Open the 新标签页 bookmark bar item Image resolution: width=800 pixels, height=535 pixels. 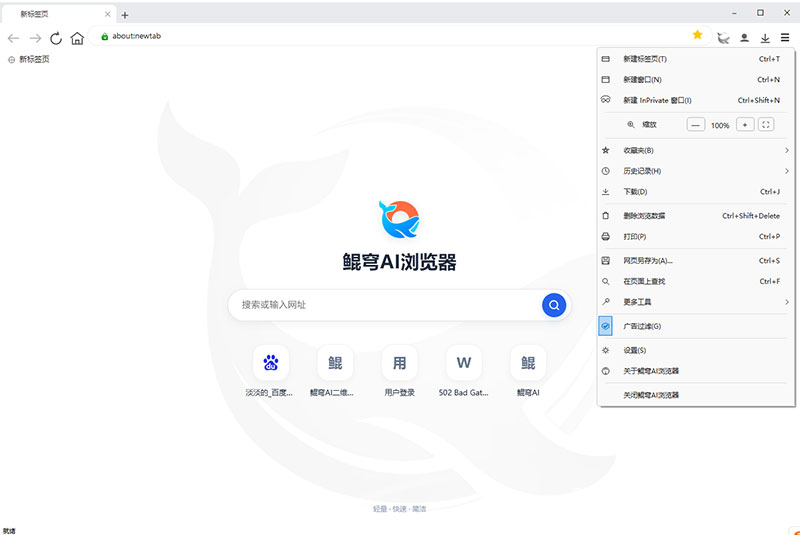pos(29,60)
